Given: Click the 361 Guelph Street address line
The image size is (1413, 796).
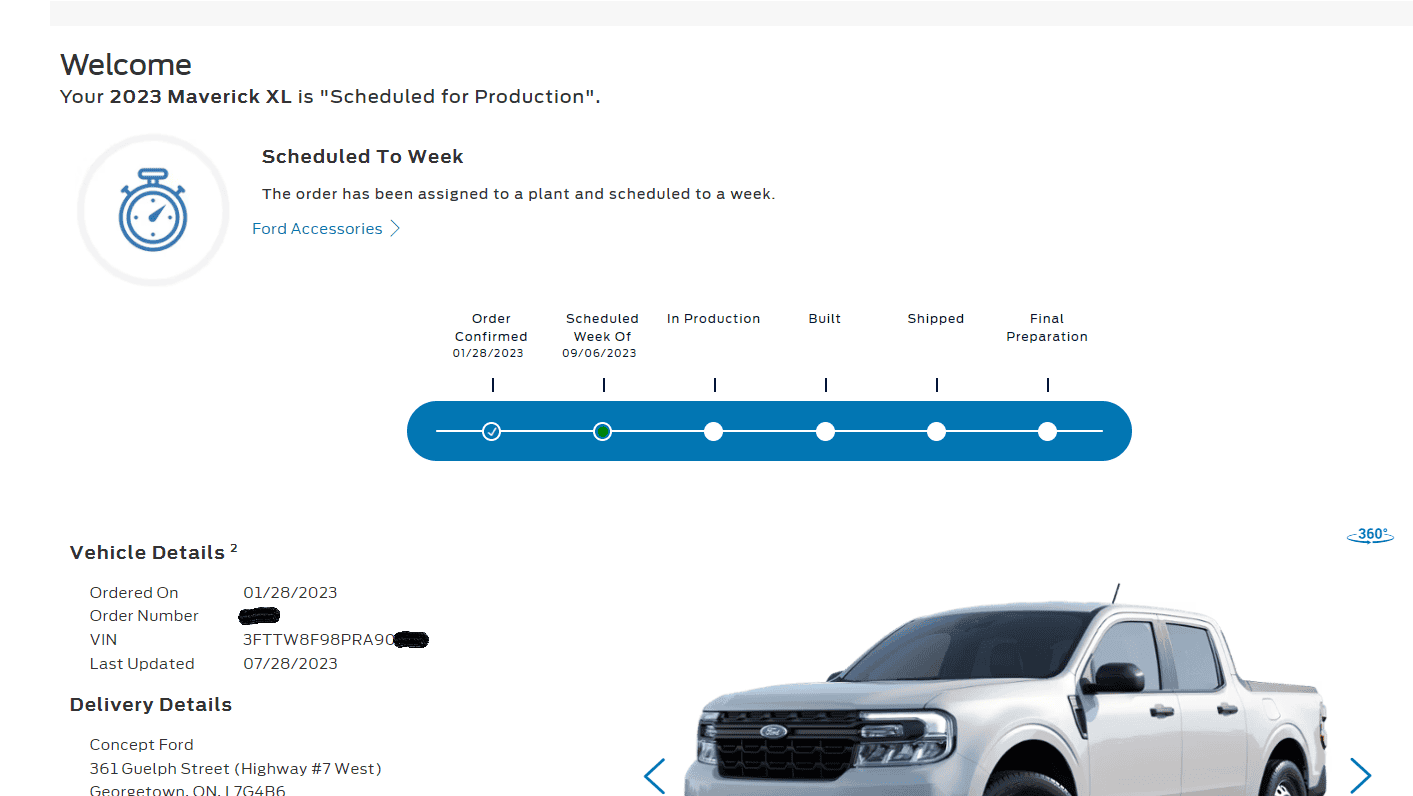Looking at the screenshot, I should tap(236, 769).
